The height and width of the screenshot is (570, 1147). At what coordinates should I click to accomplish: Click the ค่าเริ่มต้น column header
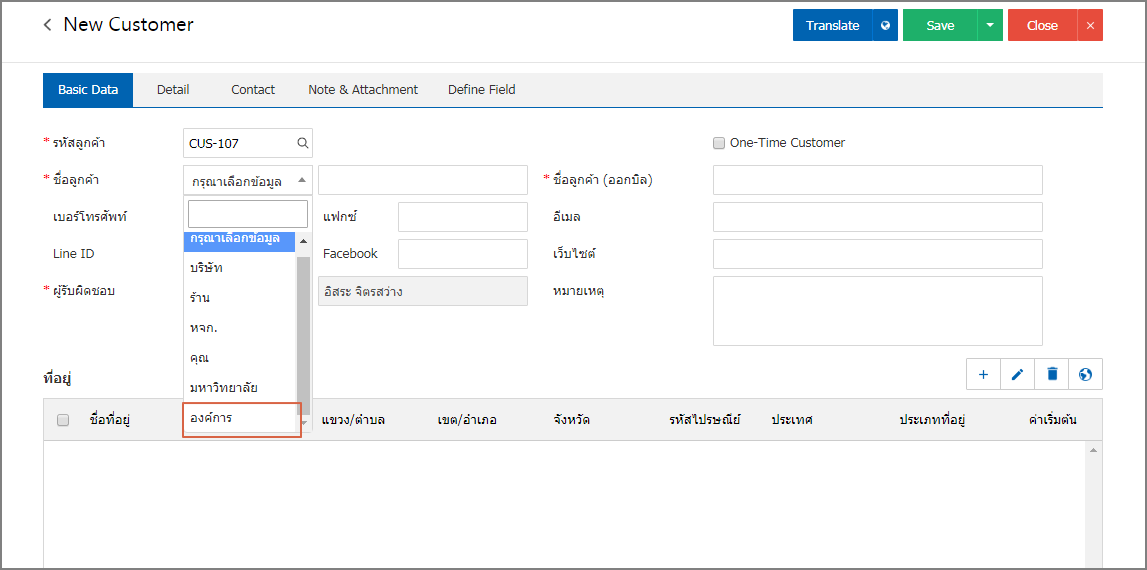tap(1053, 420)
